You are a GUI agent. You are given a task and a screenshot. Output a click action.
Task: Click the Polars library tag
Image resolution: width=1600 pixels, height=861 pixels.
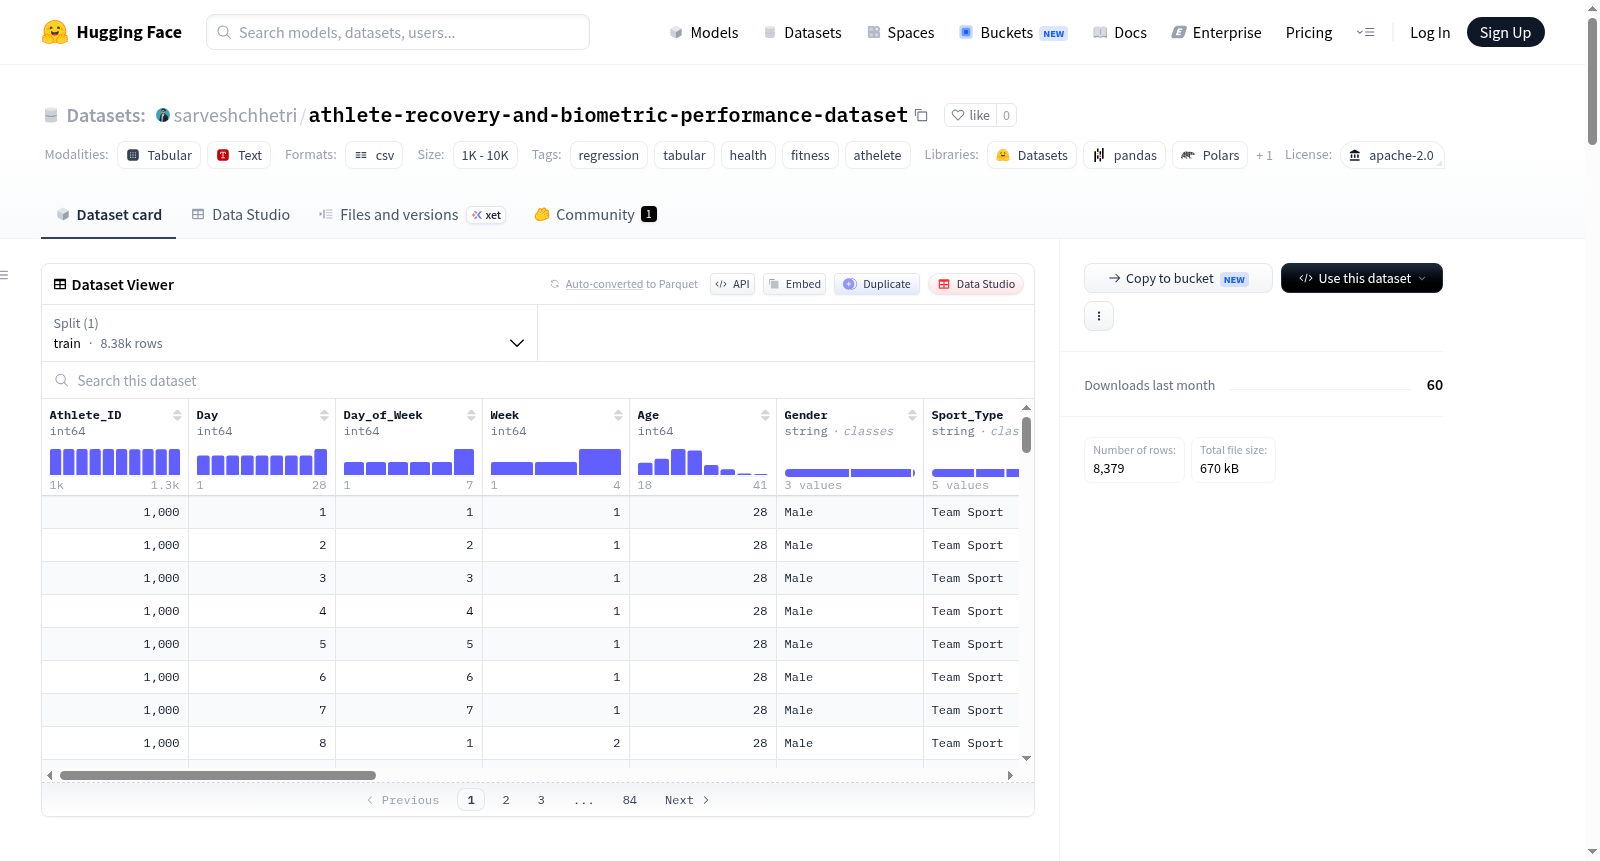click(x=1210, y=155)
